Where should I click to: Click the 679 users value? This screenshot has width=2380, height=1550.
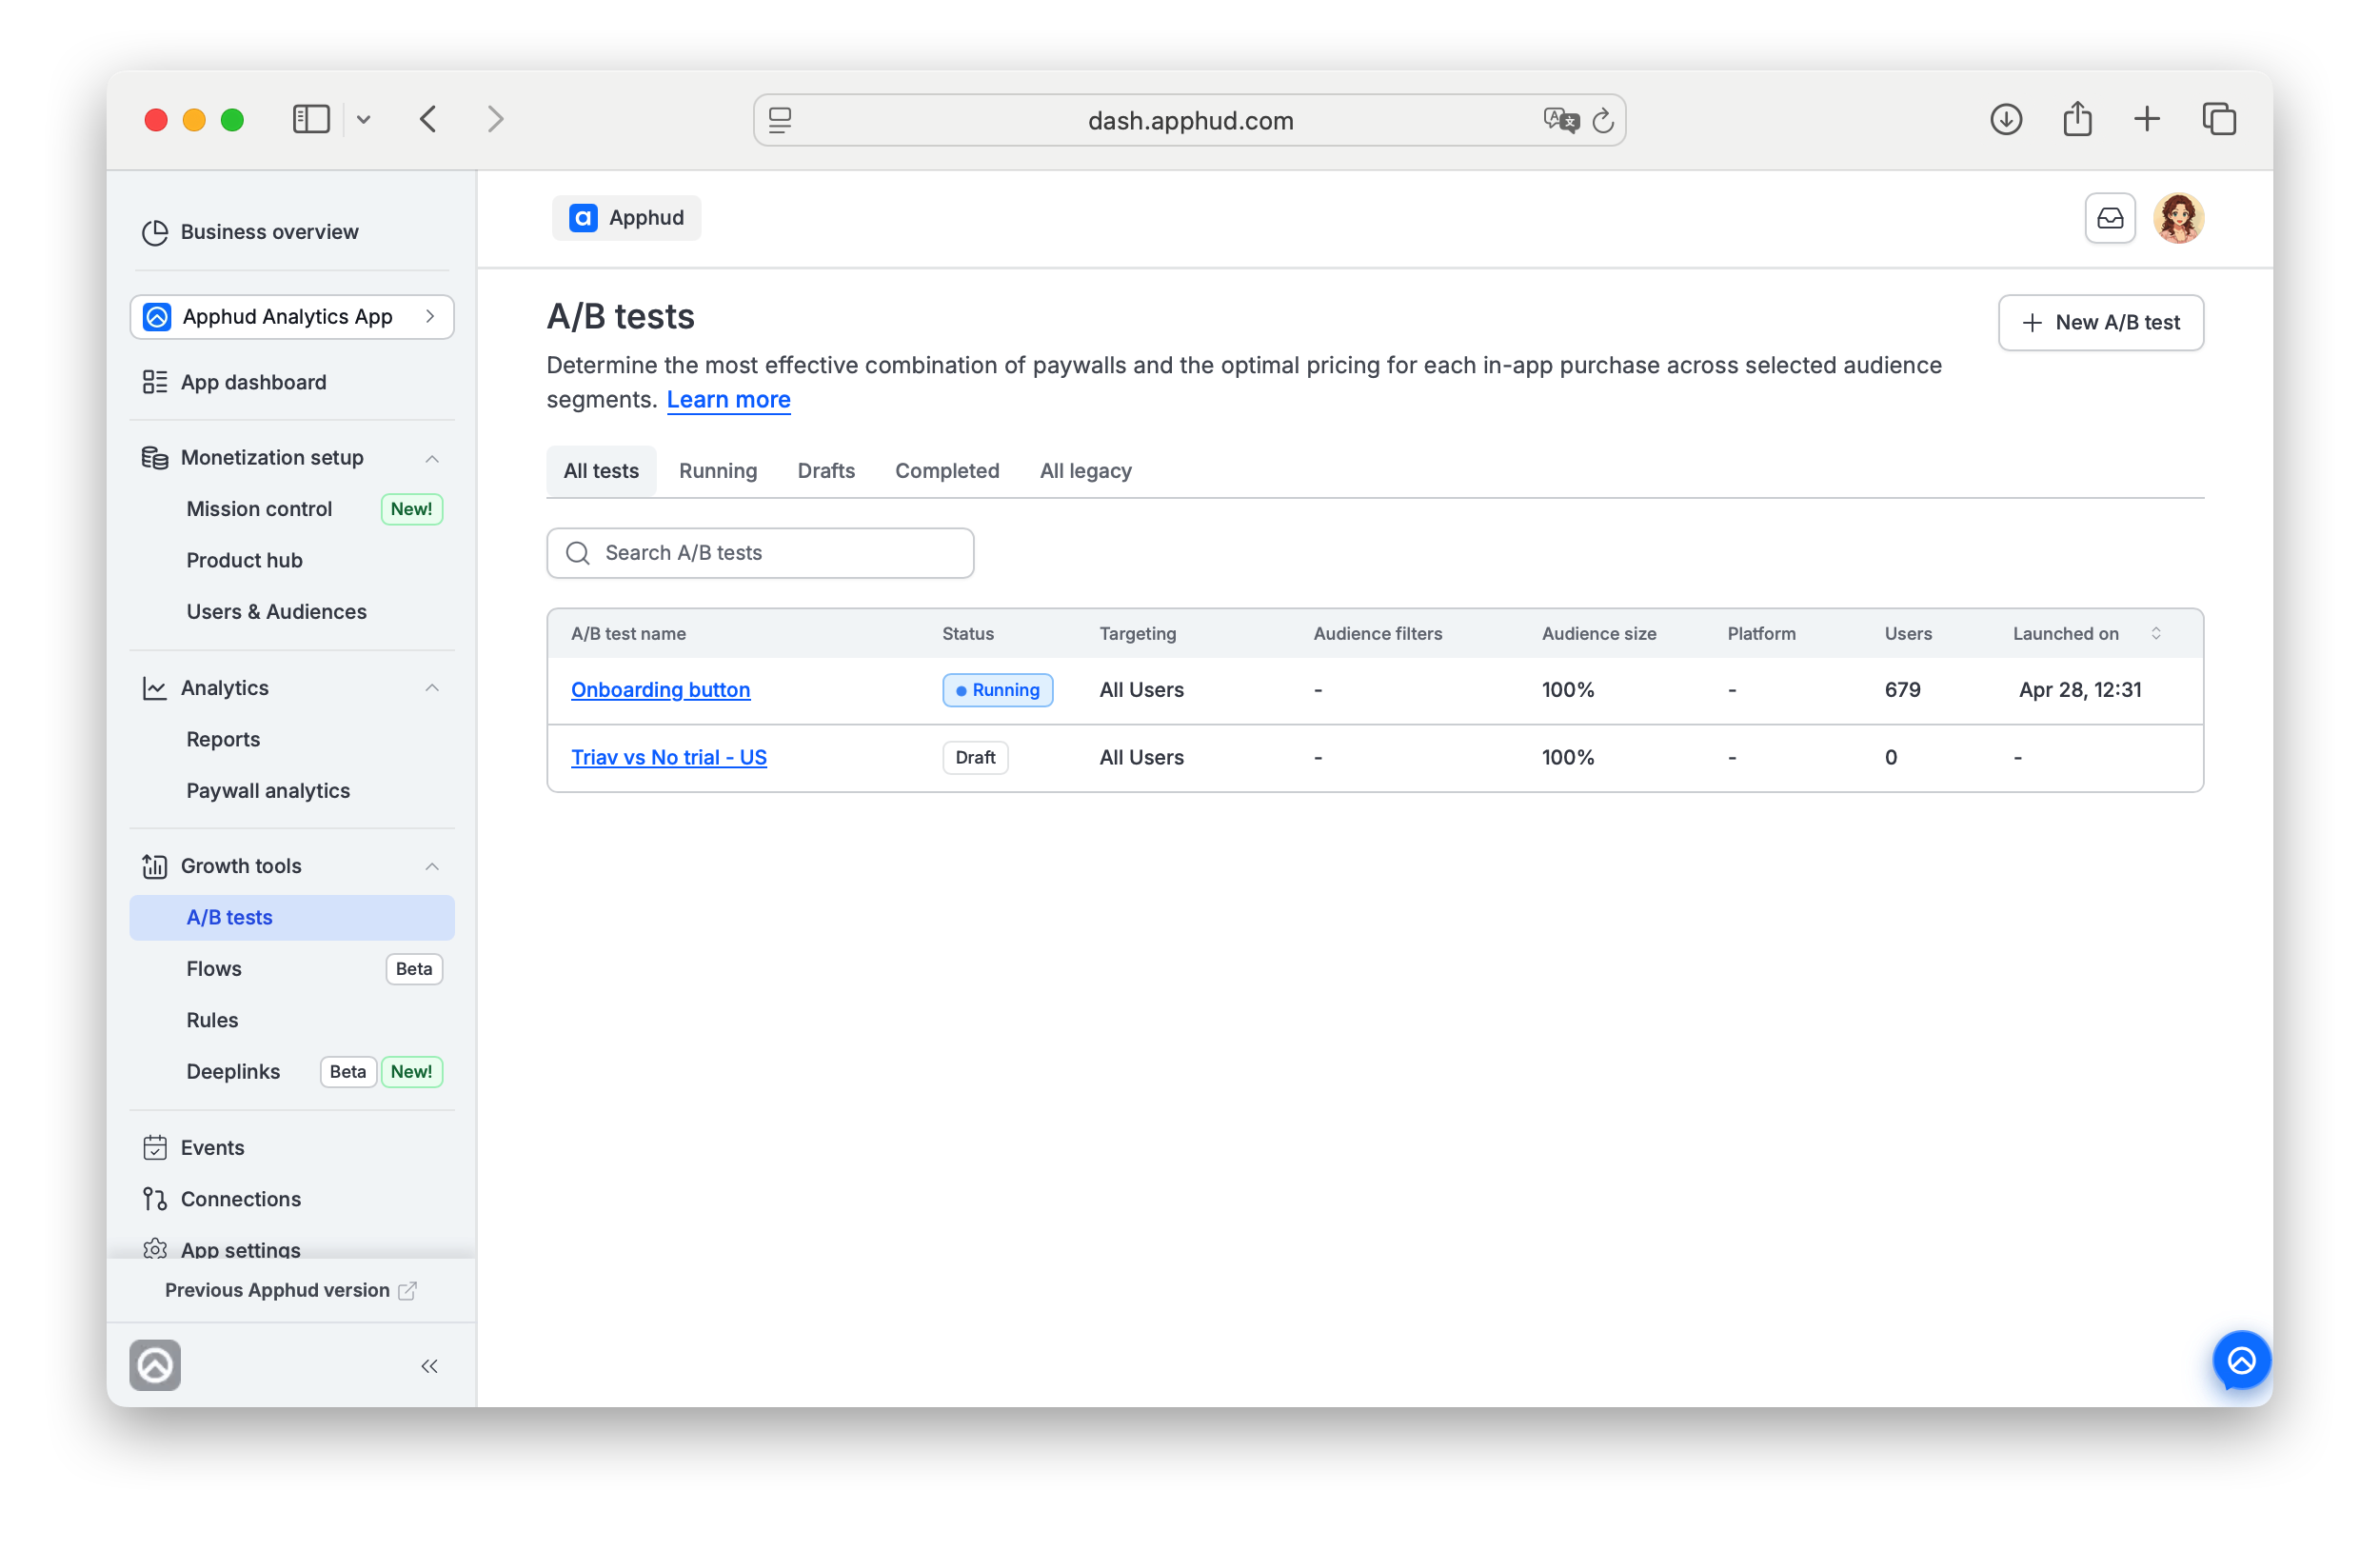(1902, 690)
